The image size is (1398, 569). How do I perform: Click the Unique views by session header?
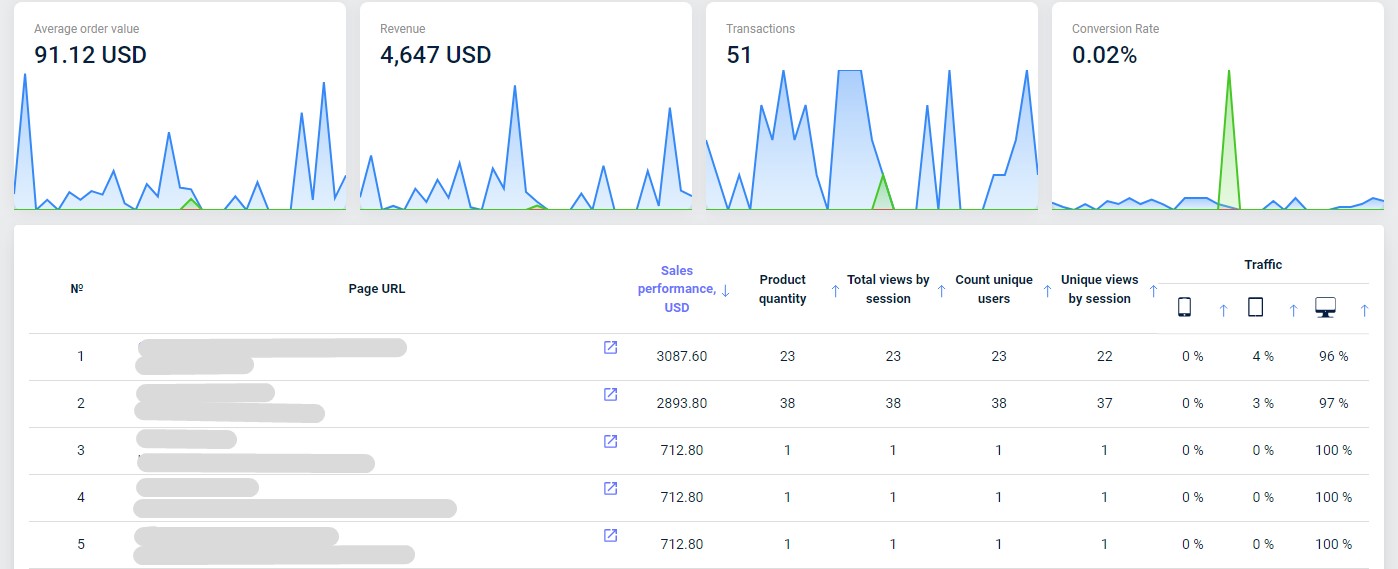pos(1099,289)
